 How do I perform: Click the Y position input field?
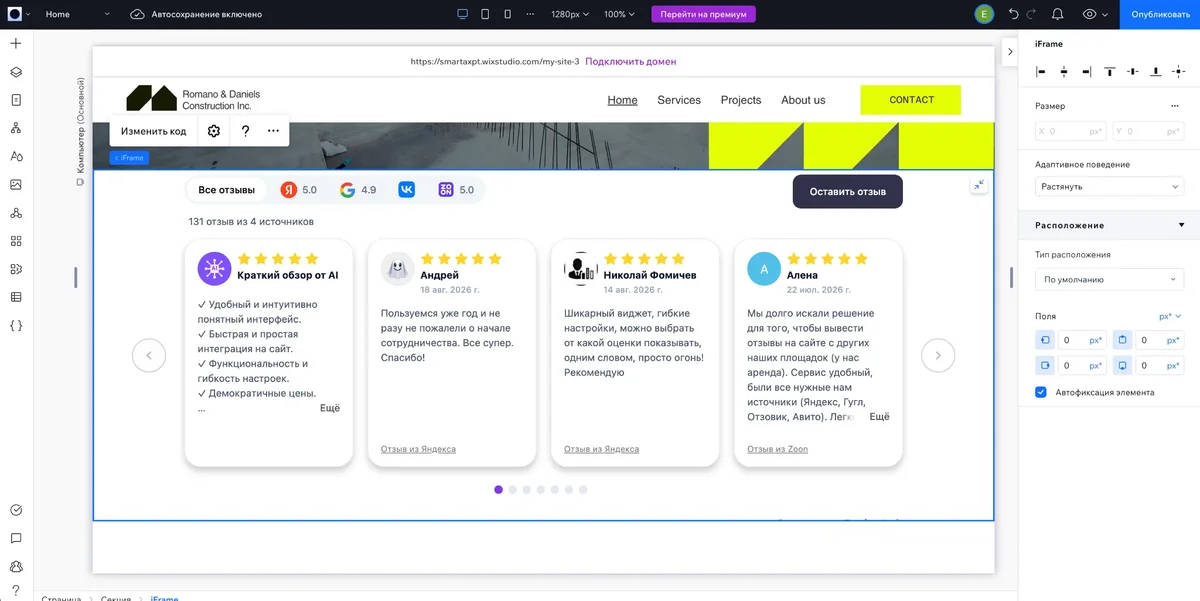pyautogui.click(x=1148, y=131)
